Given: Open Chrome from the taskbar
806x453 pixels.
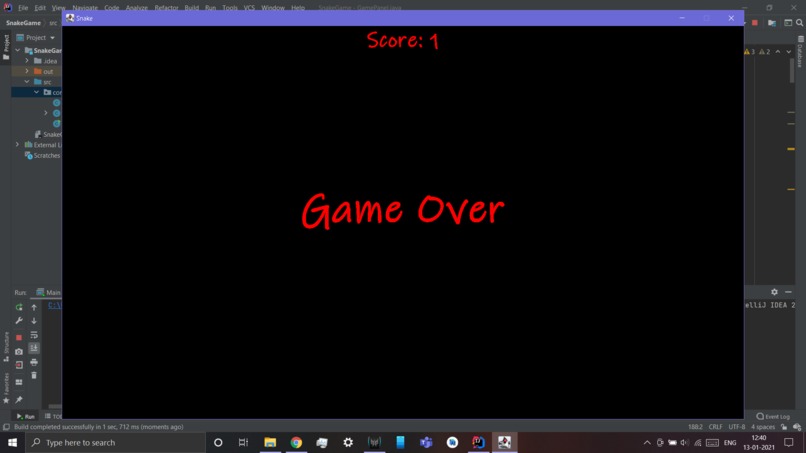Looking at the screenshot, I should click(x=296, y=442).
